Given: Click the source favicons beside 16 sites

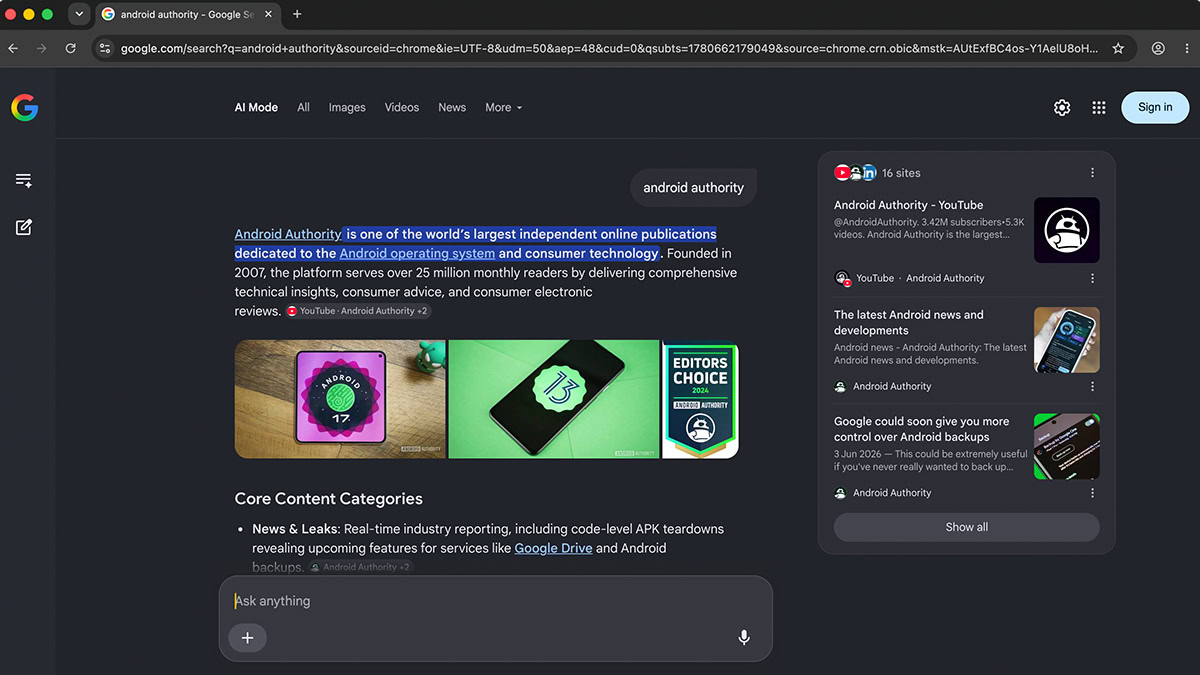Looking at the screenshot, I should point(855,173).
